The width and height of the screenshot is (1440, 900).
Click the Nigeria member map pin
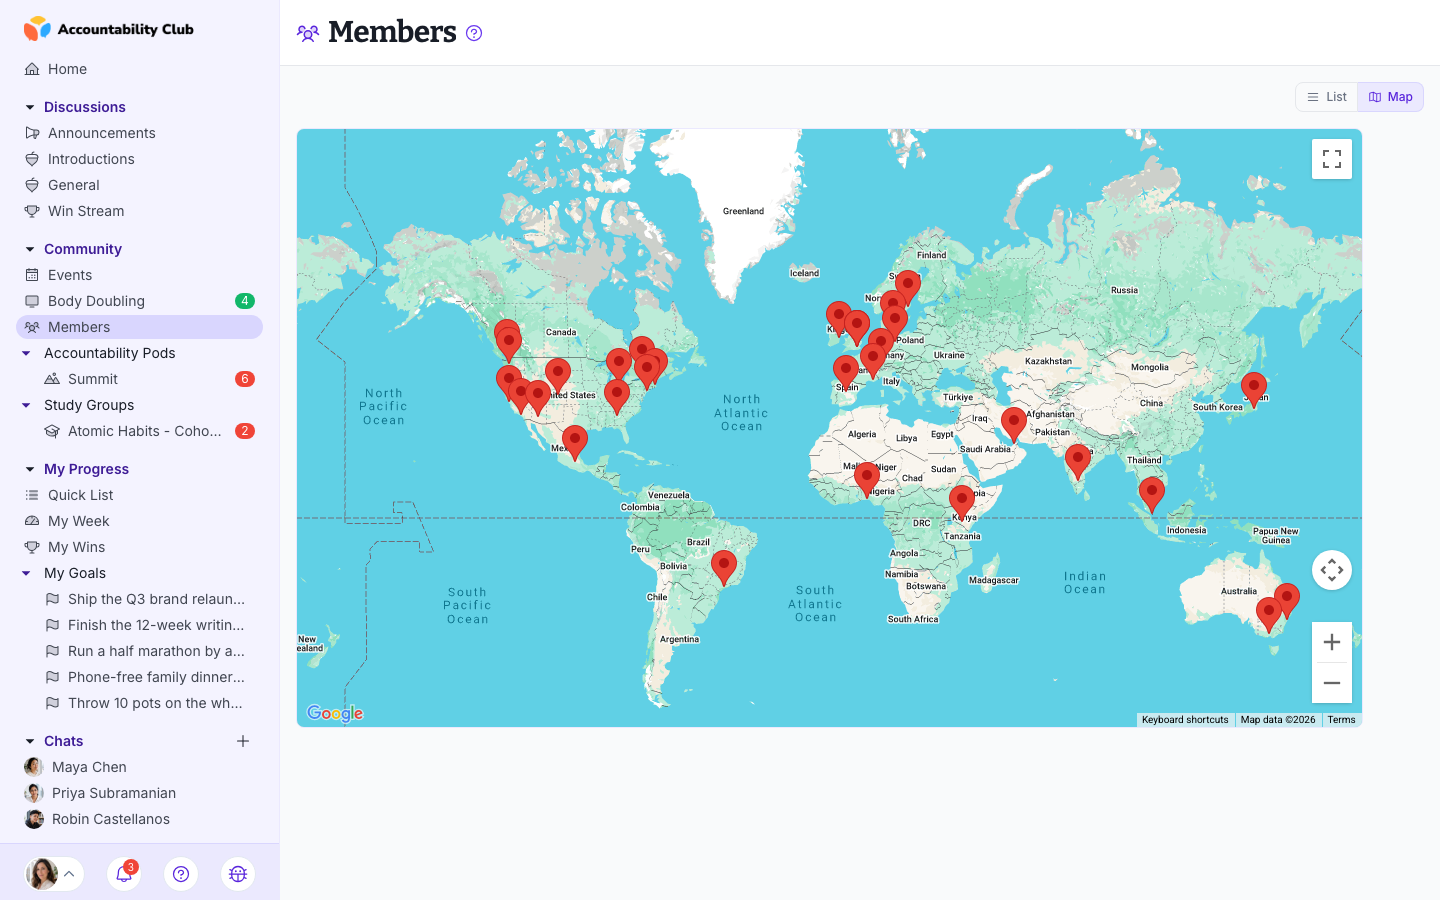click(867, 479)
